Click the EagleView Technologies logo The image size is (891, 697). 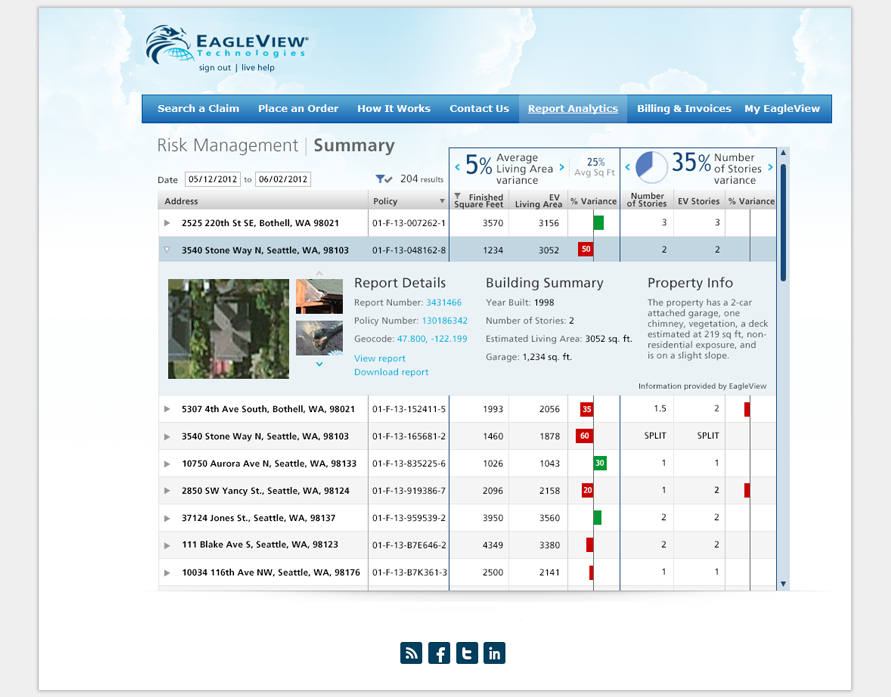(x=227, y=44)
